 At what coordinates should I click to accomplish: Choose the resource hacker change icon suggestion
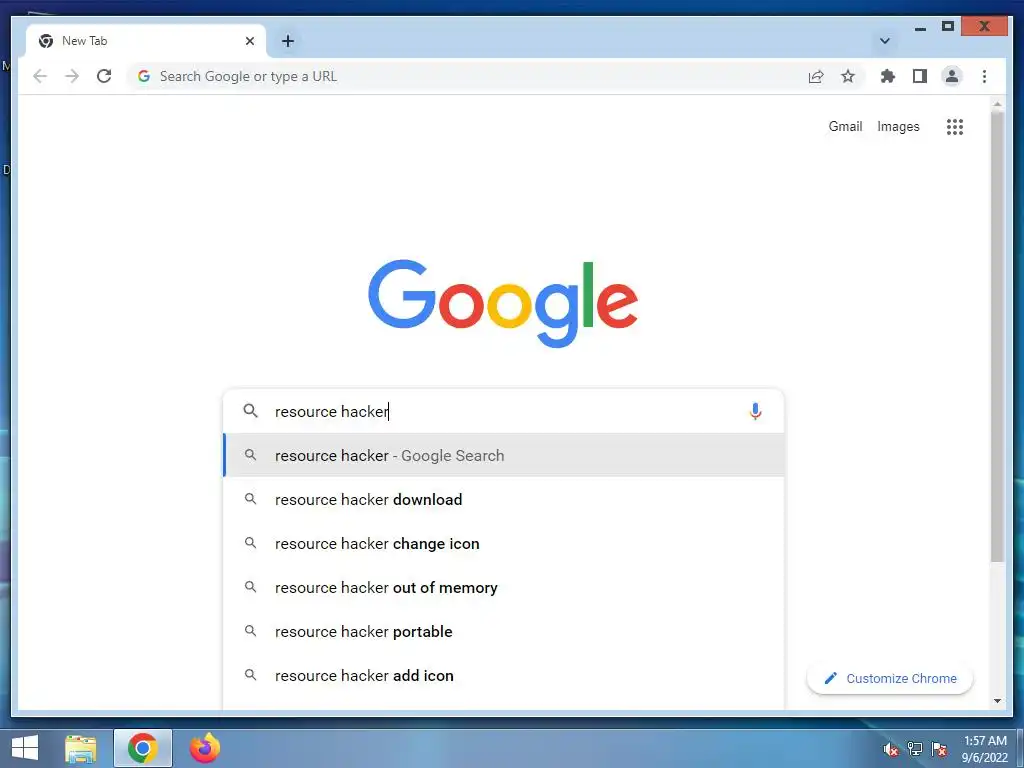(504, 543)
